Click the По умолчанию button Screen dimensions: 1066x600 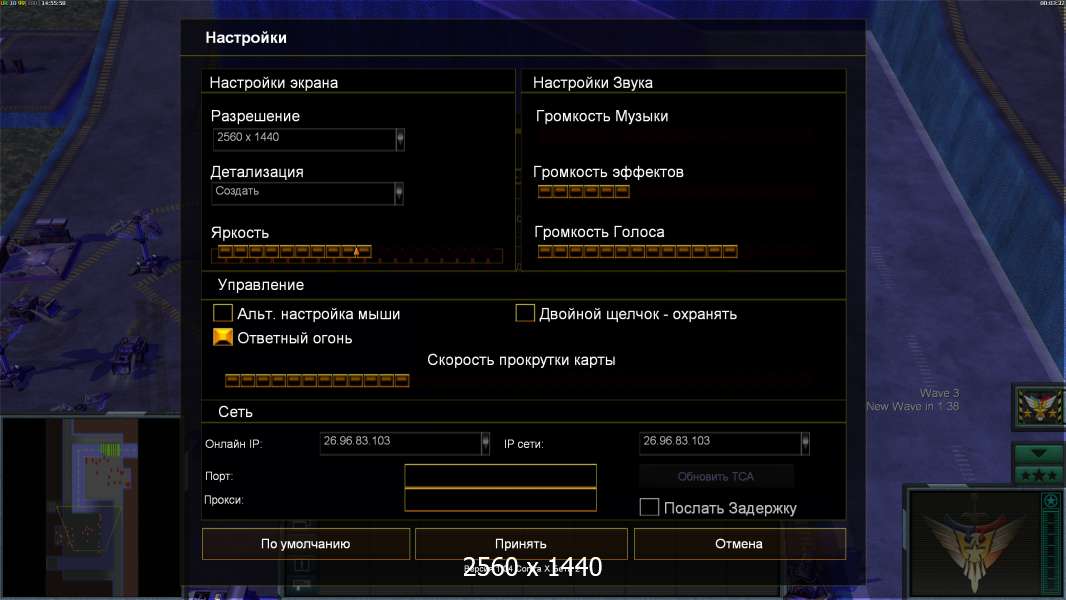pyautogui.click(x=306, y=544)
